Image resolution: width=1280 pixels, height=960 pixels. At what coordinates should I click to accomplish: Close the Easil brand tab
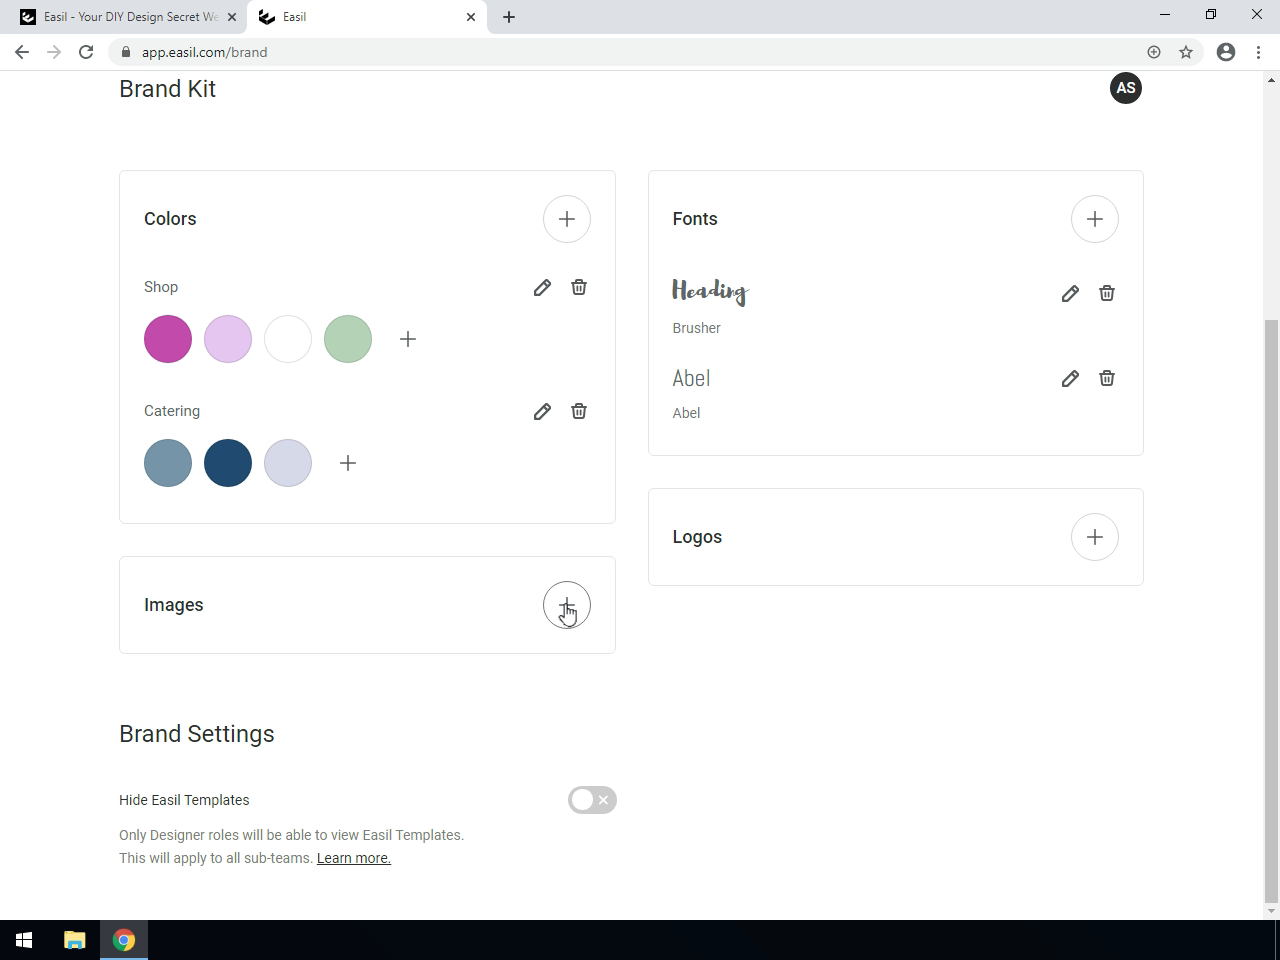[471, 17]
